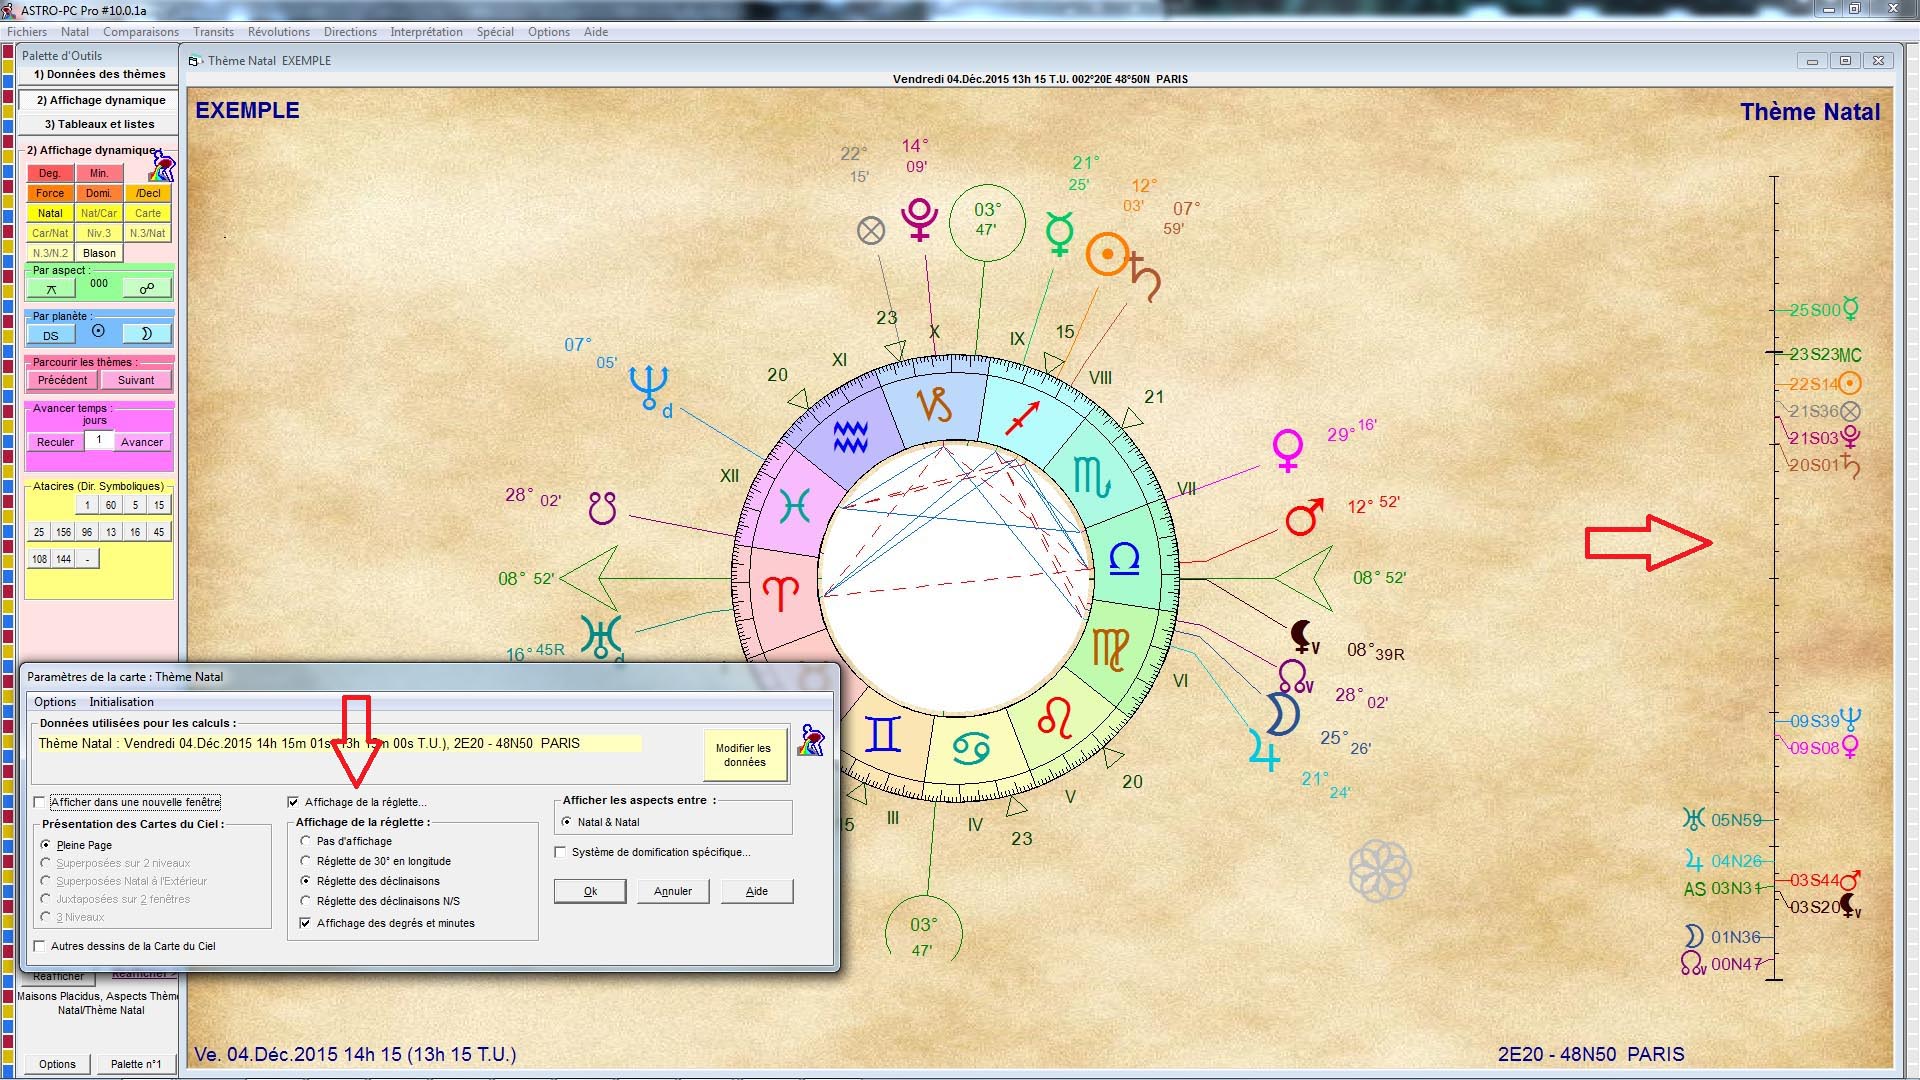Select the Pas d'affichage radio option
This screenshot has width=1920, height=1080.
point(306,841)
